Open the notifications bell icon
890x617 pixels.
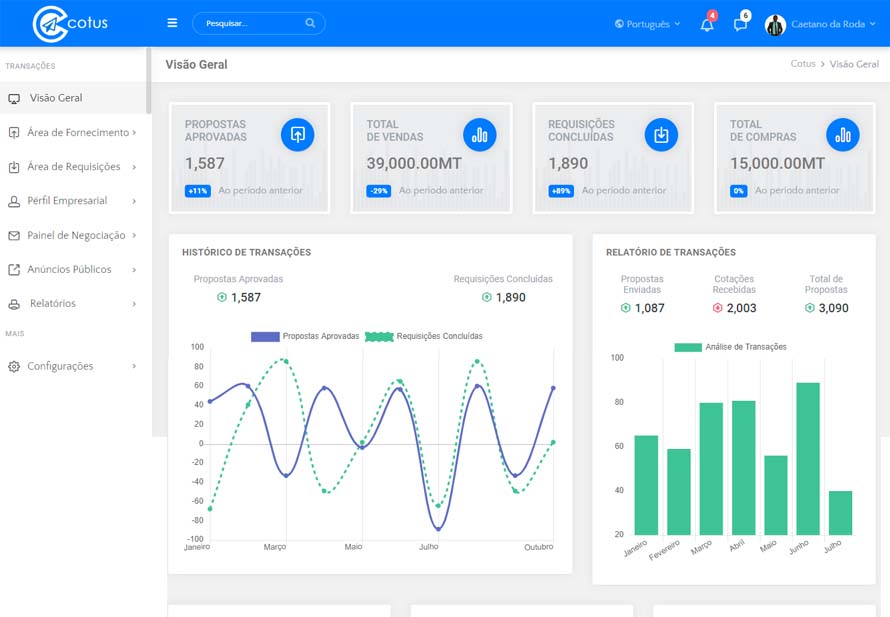(707, 24)
